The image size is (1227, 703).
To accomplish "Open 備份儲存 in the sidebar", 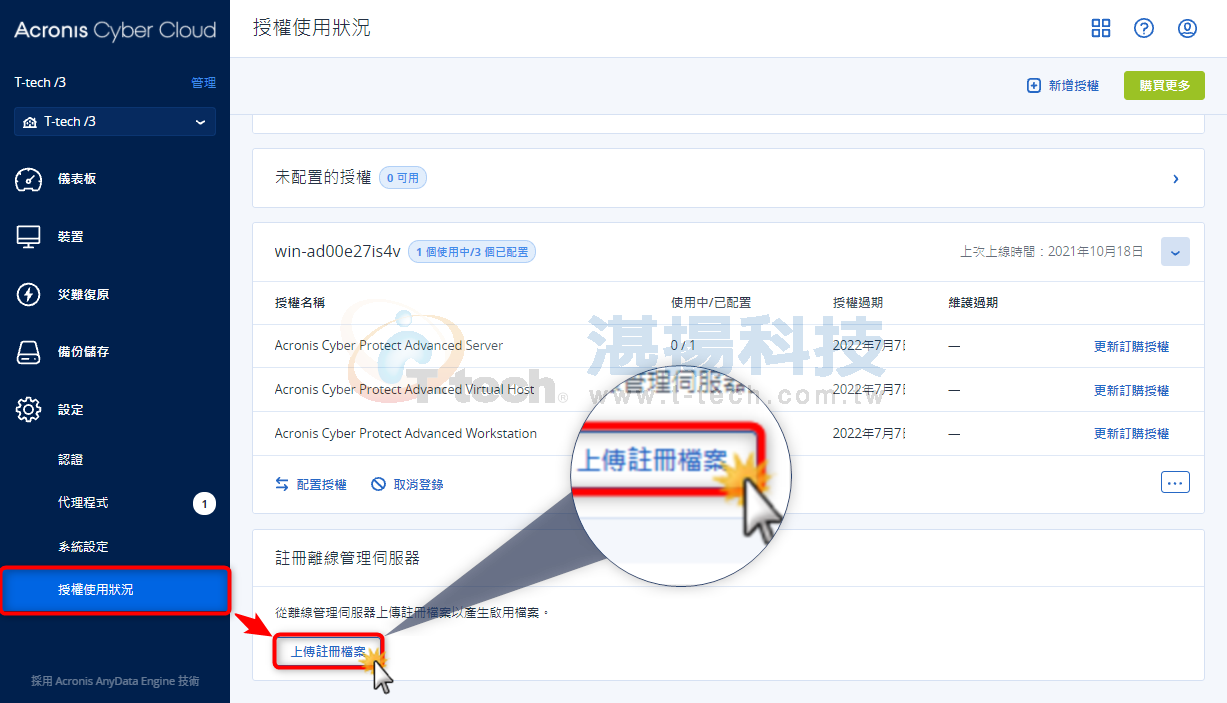I will click(x=84, y=352).
